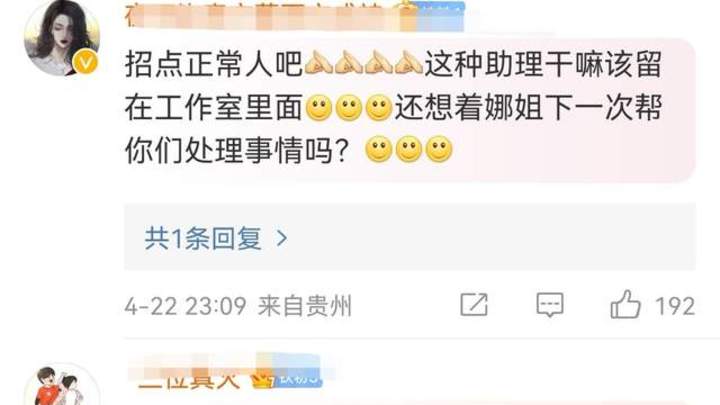
Task: Open the second commenter's cartoon avatar
Action: click(x=62, y=385)
